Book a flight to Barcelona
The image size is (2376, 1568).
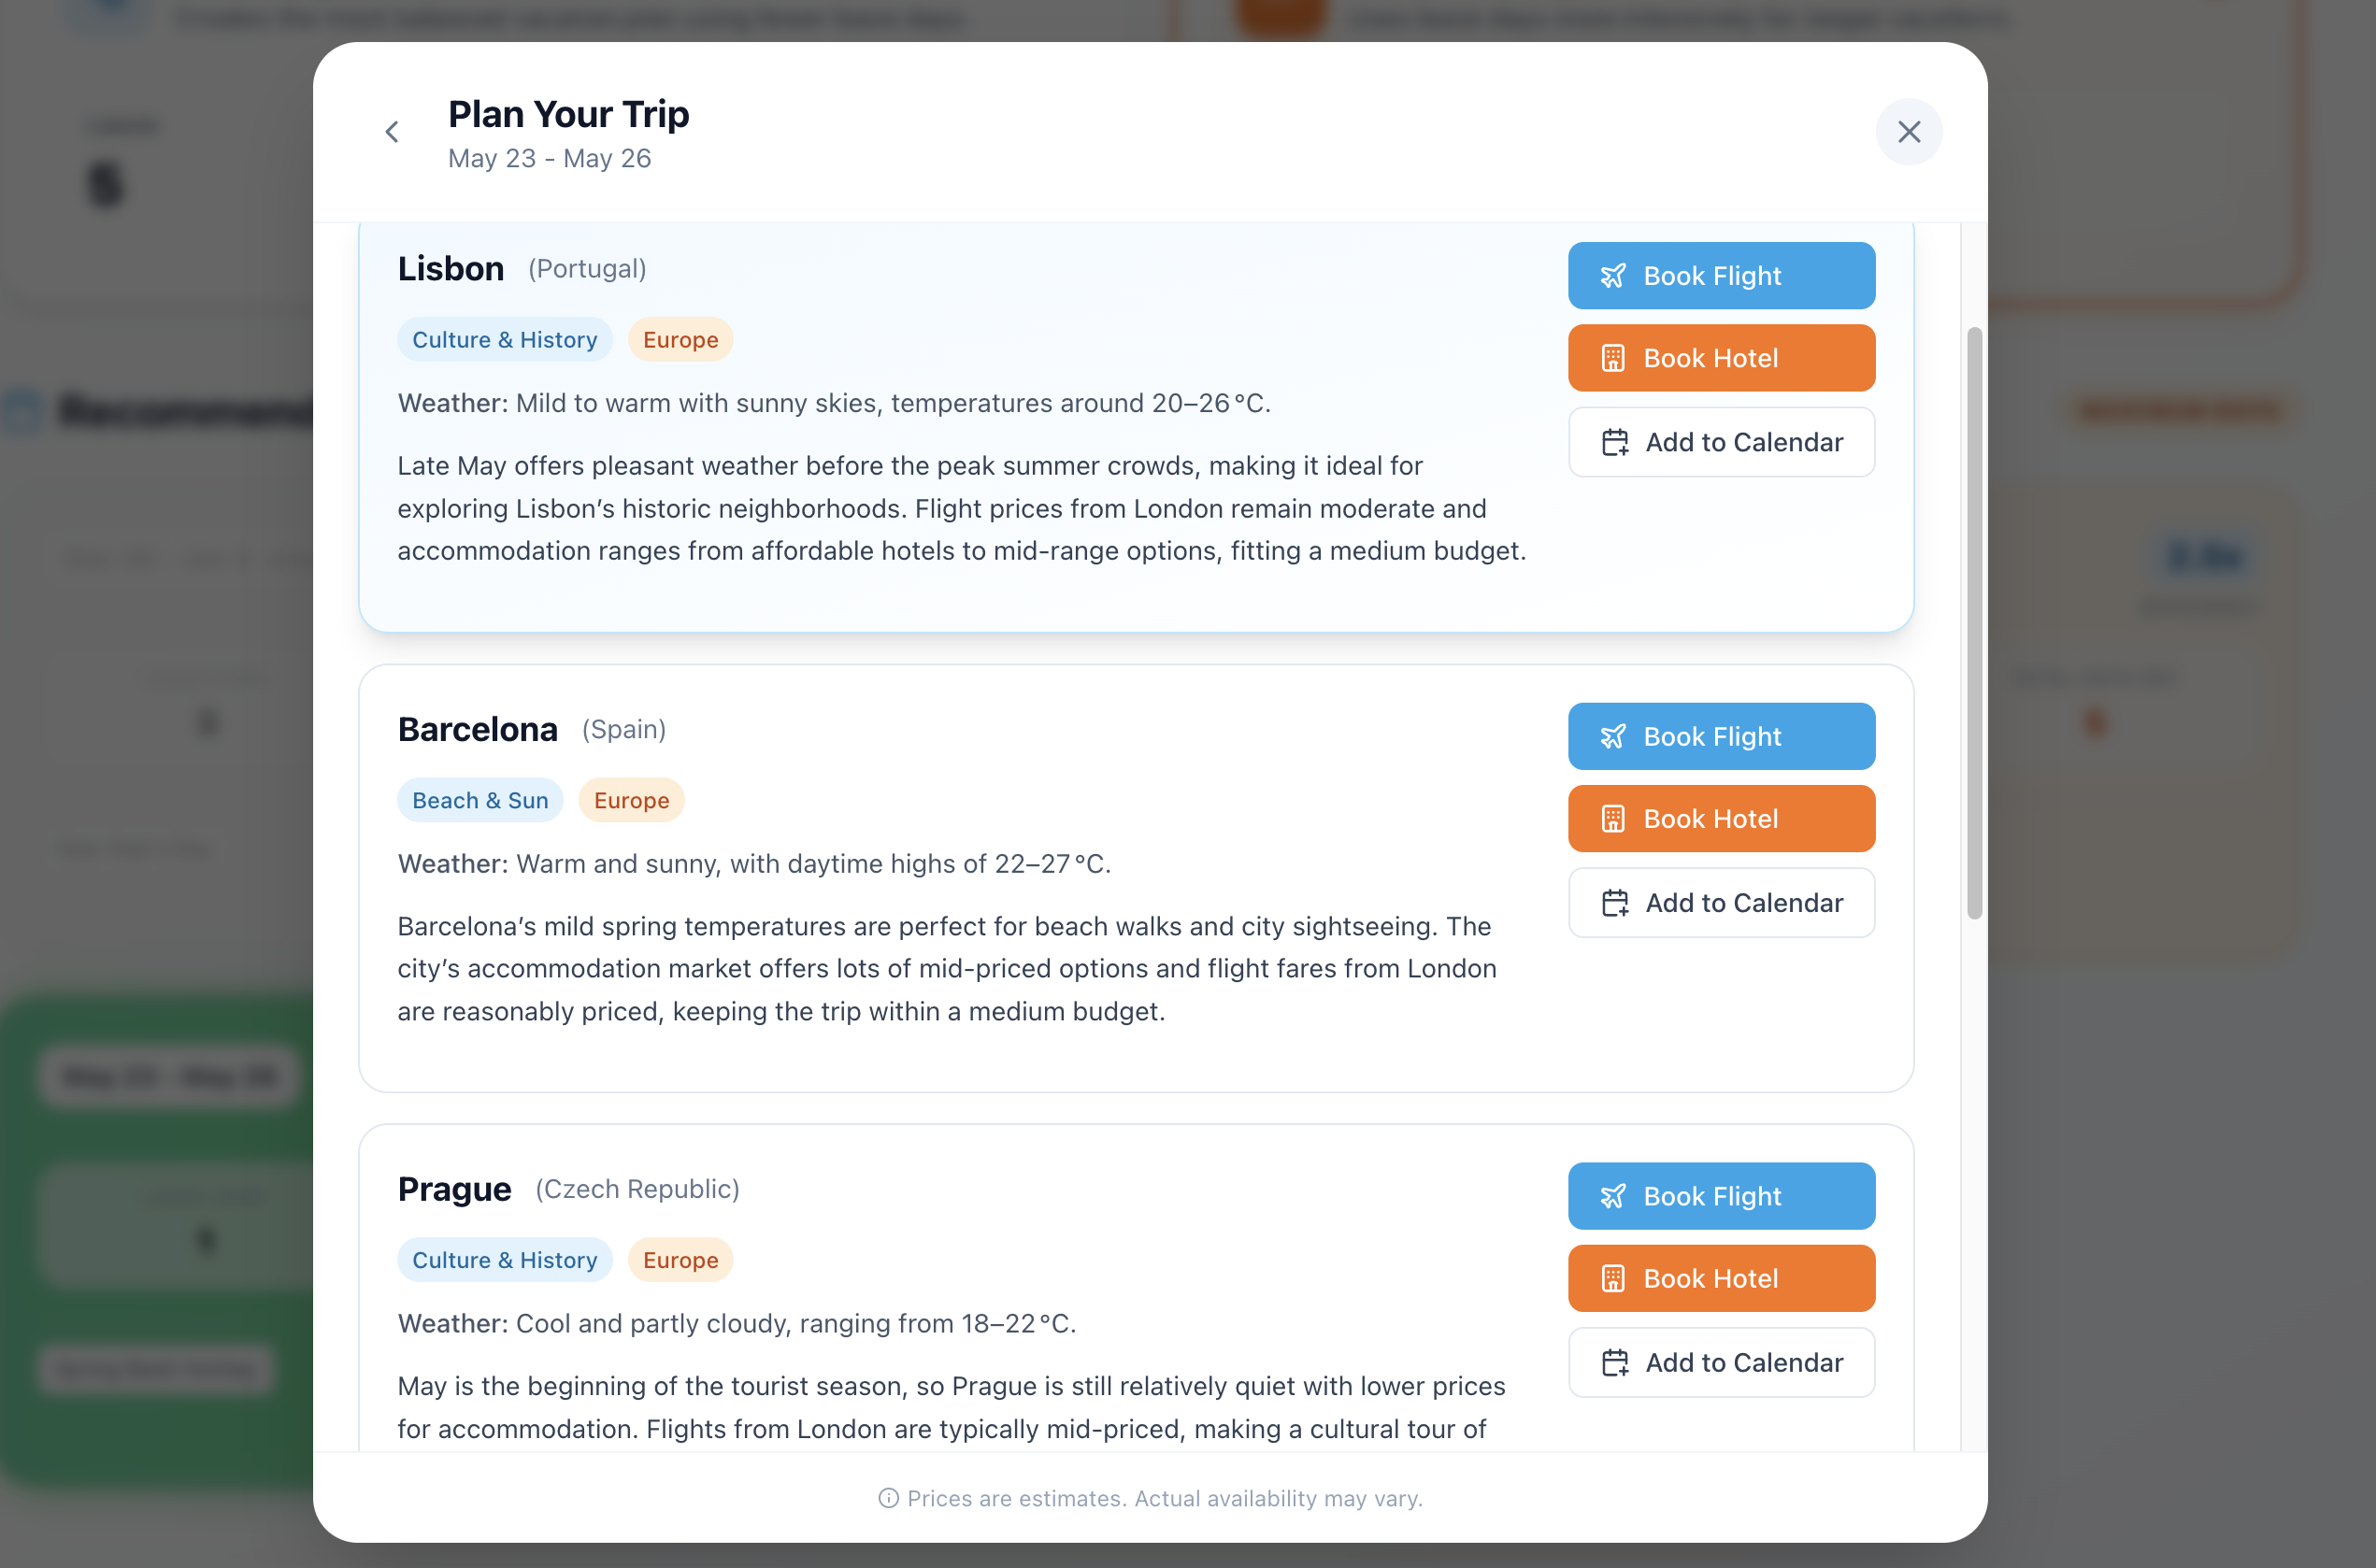coord(1721,735)
